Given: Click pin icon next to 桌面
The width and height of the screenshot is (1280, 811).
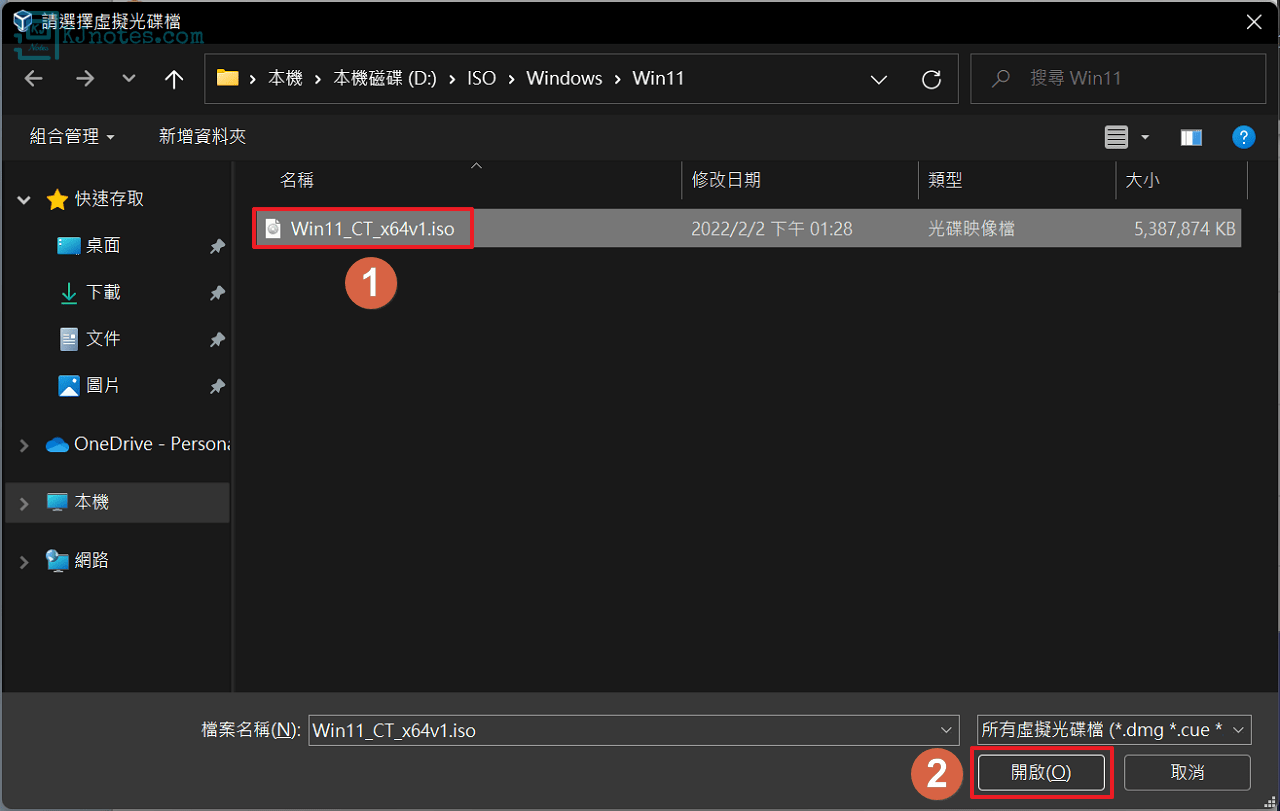Looking at the screenshot, I should [217, 246].
